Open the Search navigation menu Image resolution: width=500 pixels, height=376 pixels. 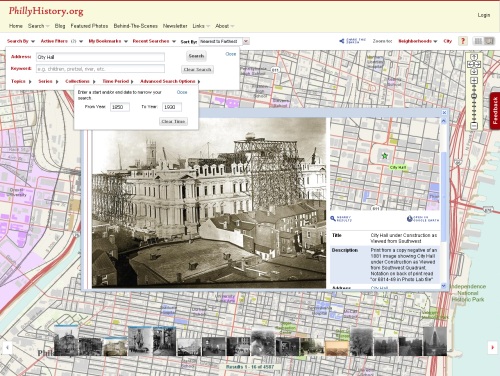tap(38, 26)
